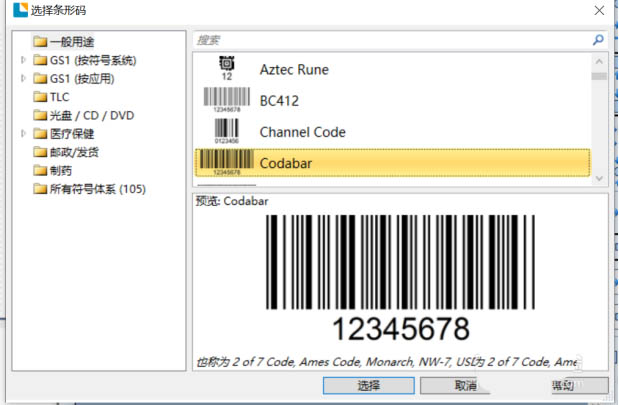The width and height of the screenshot is (619, 405).
Task: Click the list scrollbar down arrow
Action: point(599,178)
